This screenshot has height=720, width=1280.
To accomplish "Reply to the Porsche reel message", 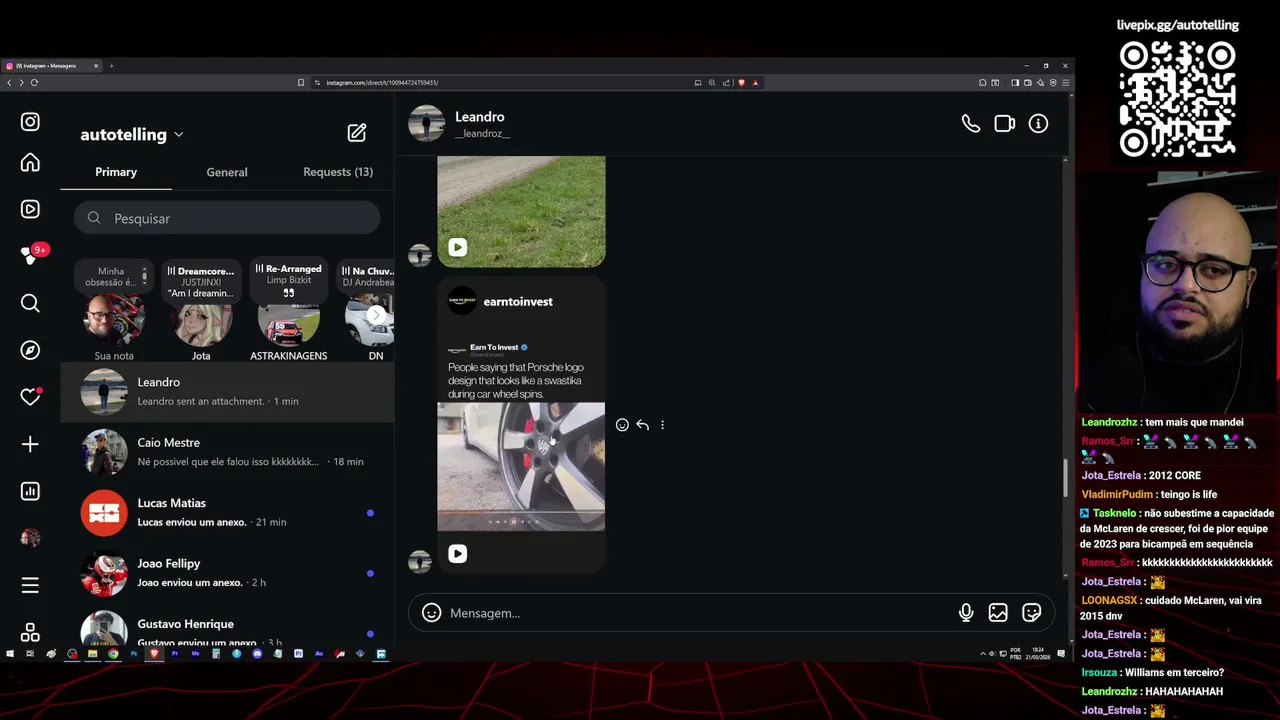I will [x=642, y=425].
